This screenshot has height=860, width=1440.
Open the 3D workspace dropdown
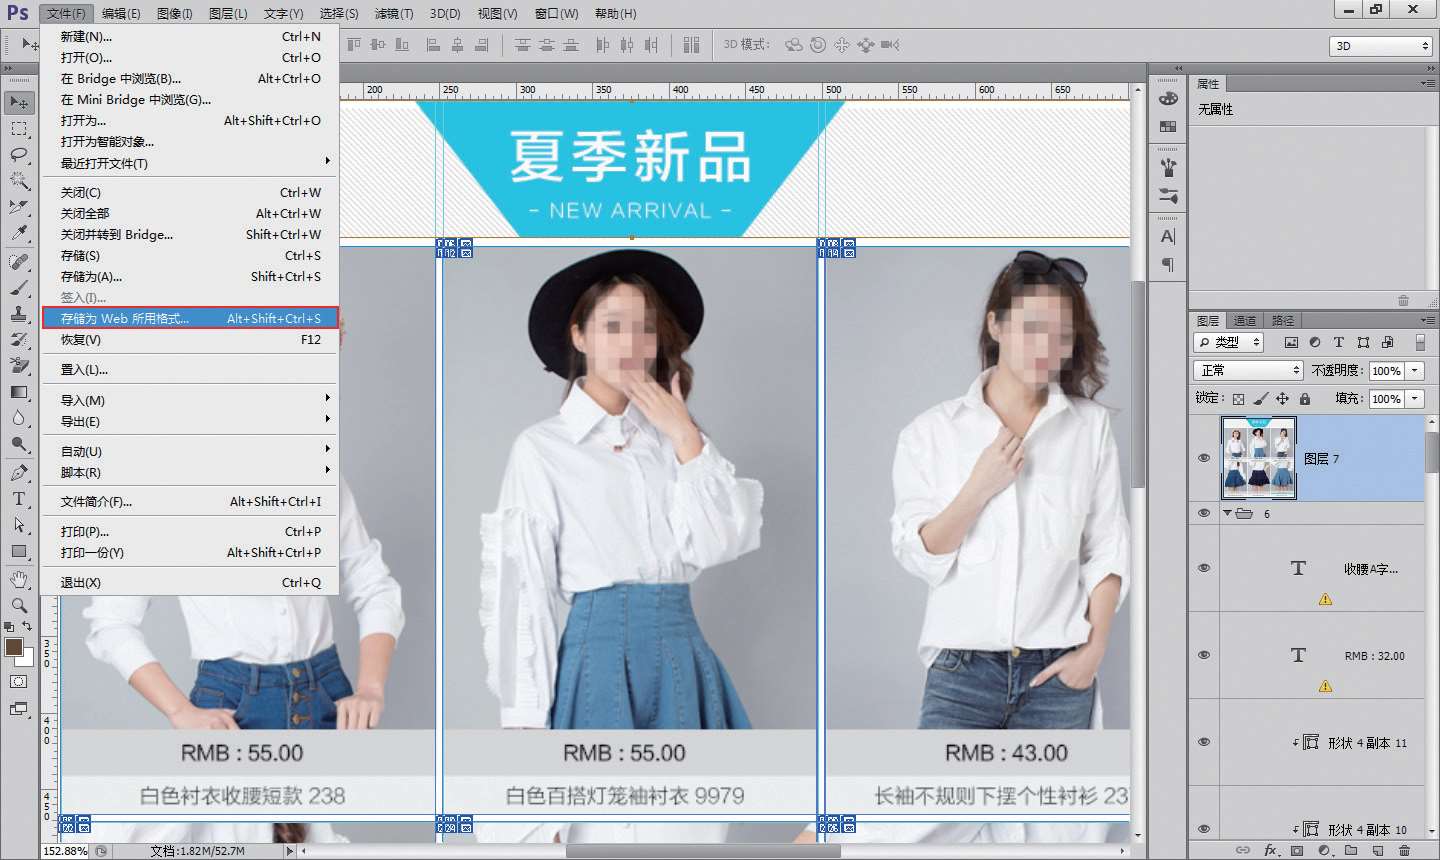tap(1381, 46)
